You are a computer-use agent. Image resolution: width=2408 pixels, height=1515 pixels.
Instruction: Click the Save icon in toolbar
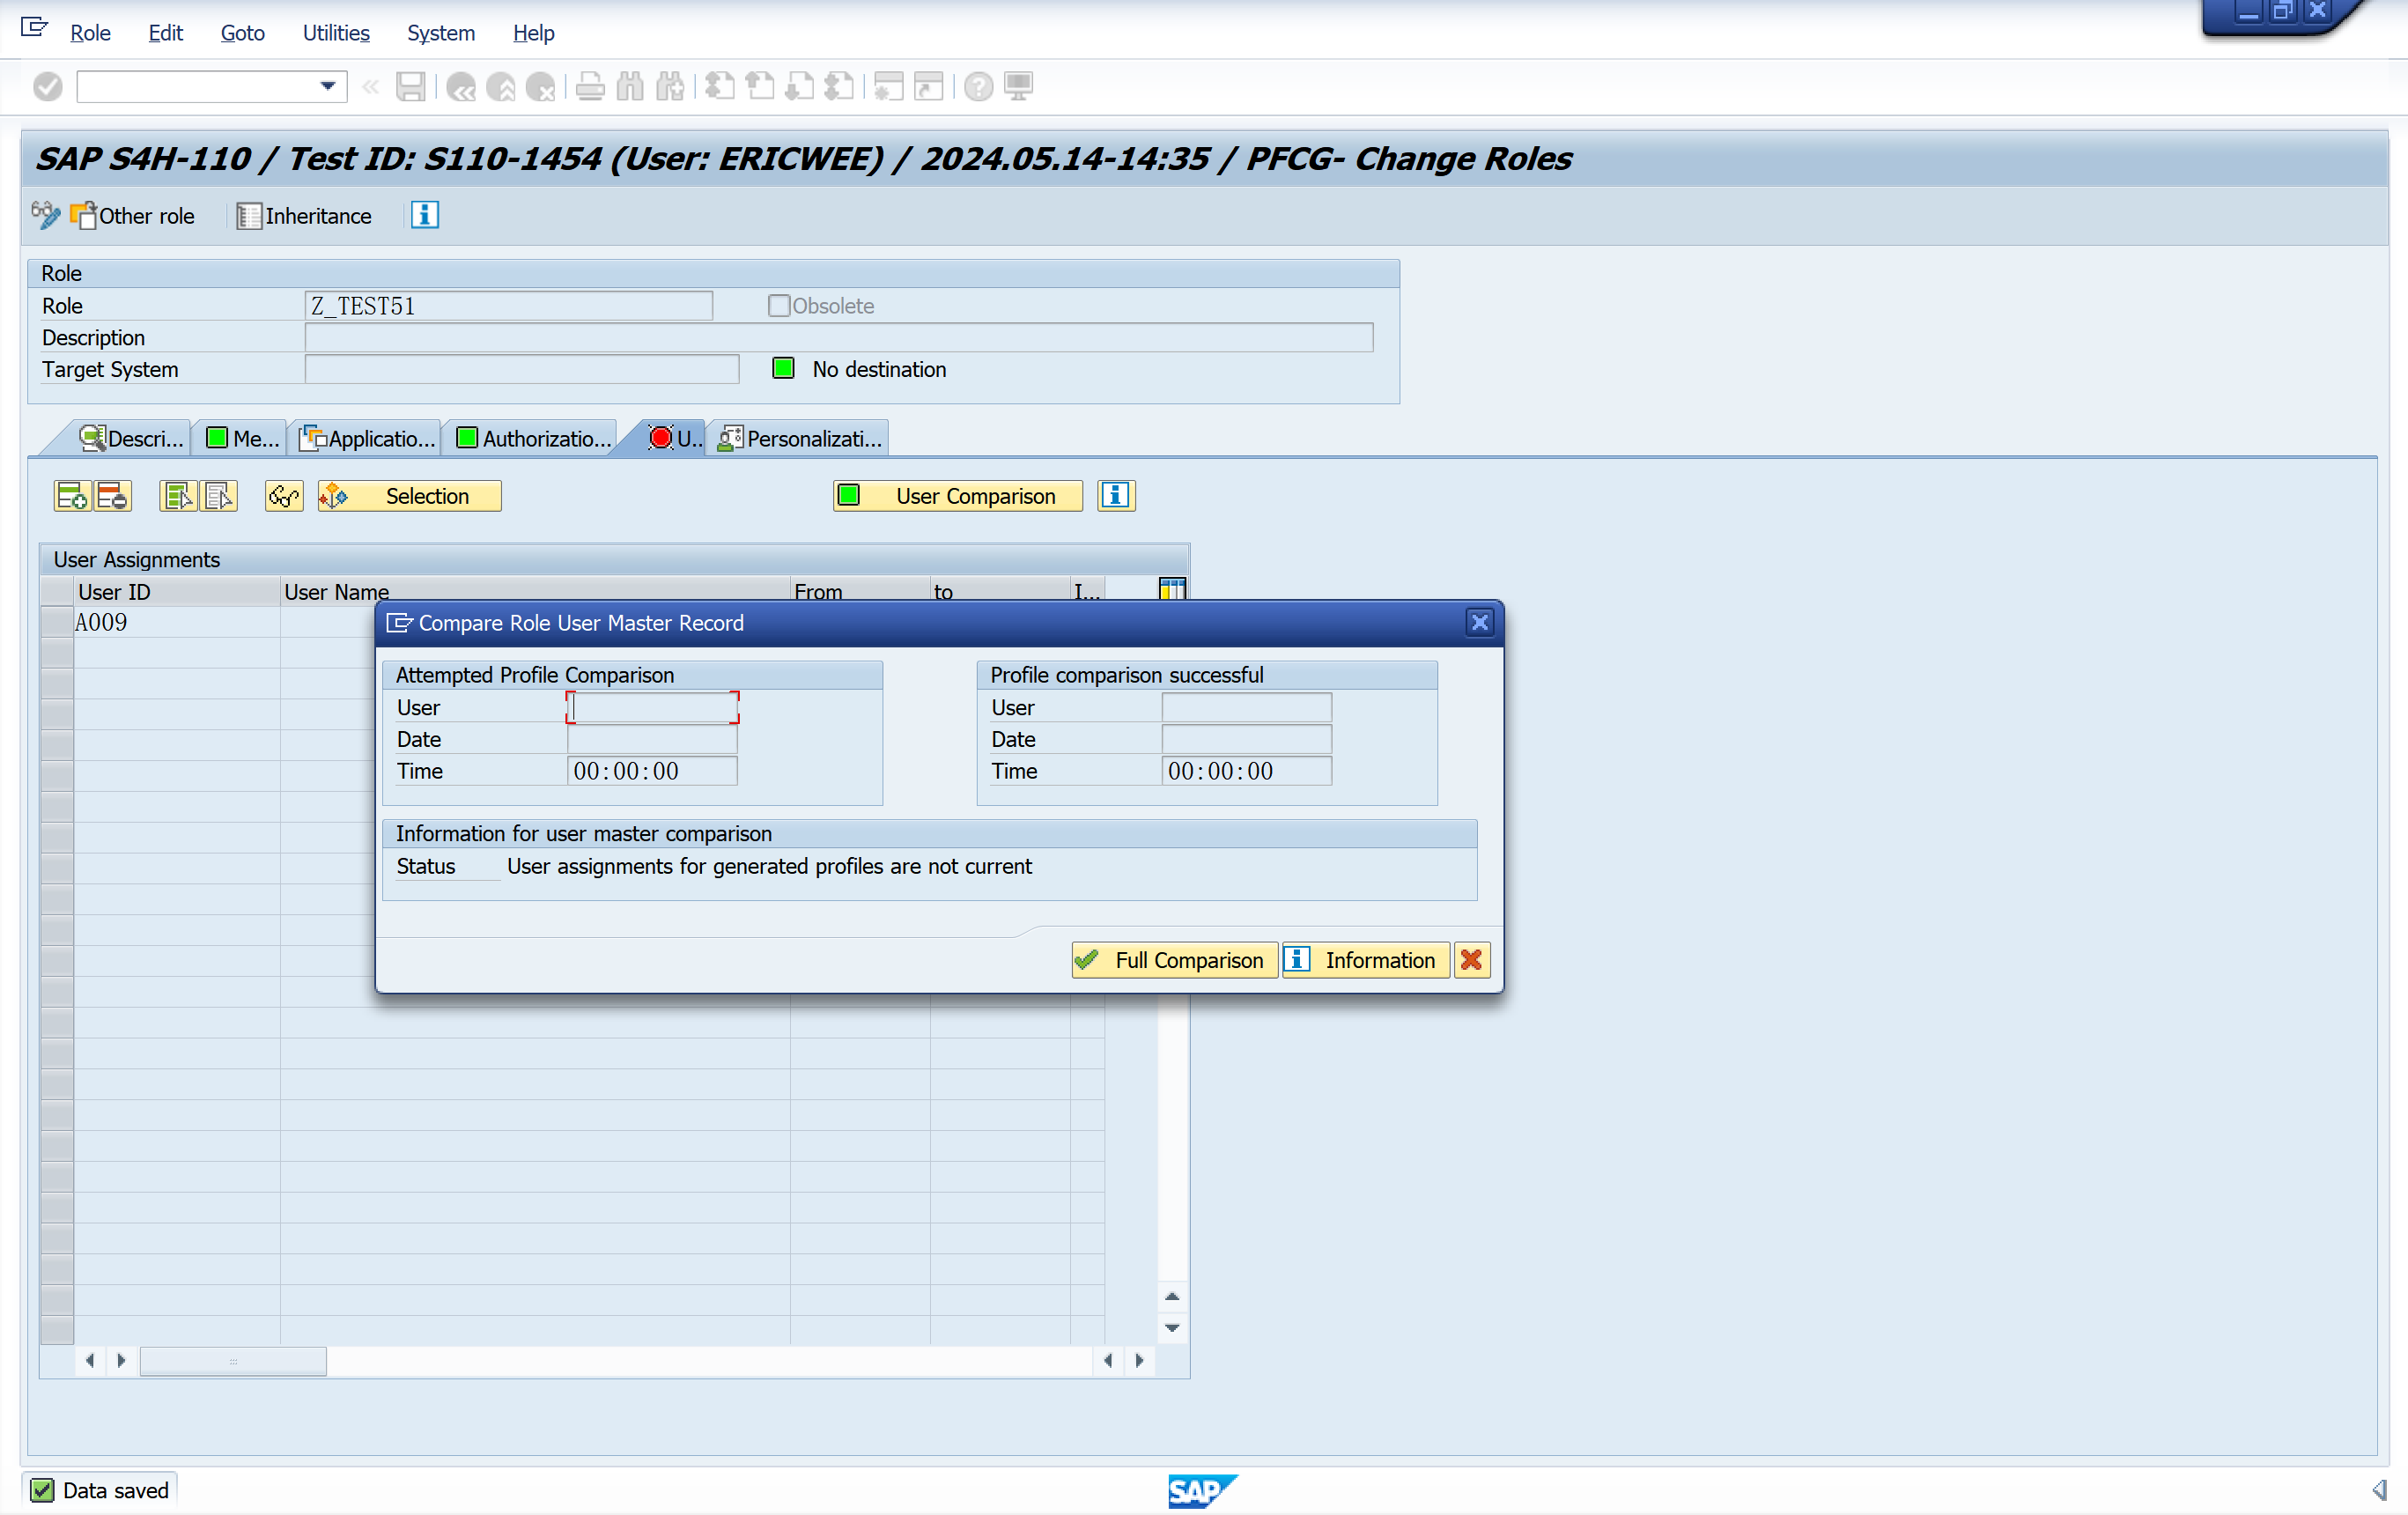410,87
